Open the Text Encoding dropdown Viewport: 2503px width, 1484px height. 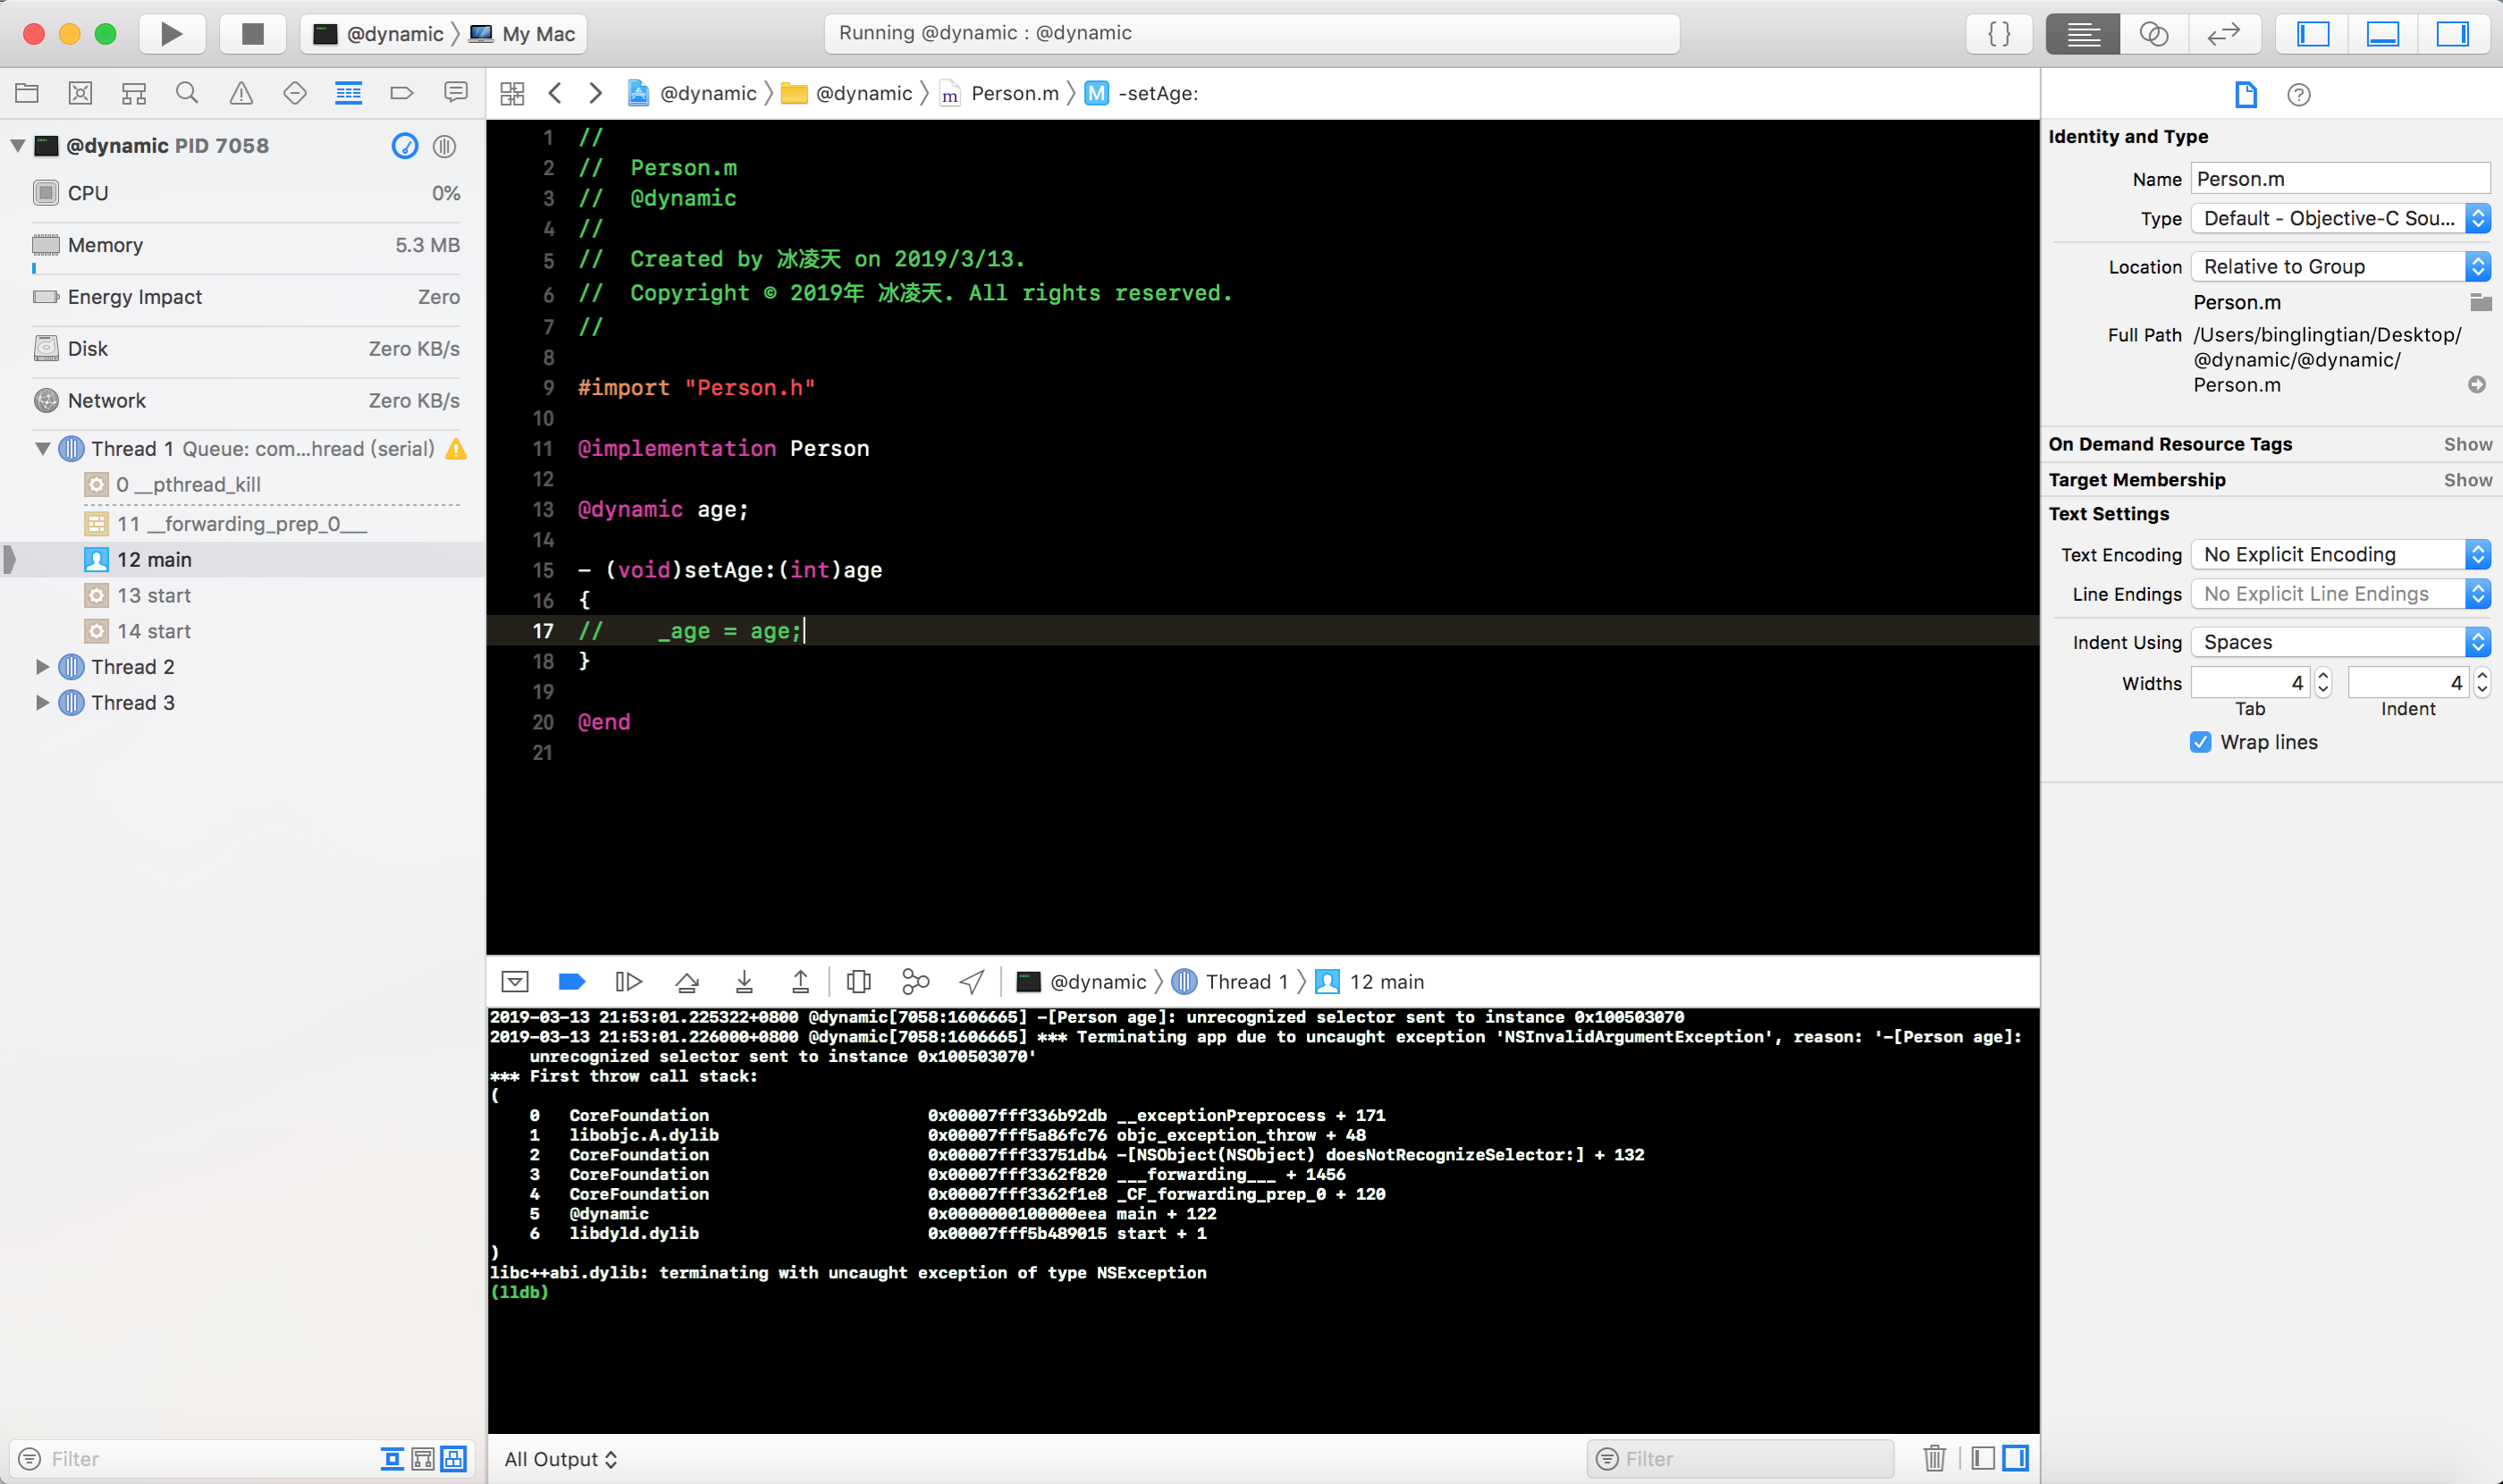pos(2339,554)
